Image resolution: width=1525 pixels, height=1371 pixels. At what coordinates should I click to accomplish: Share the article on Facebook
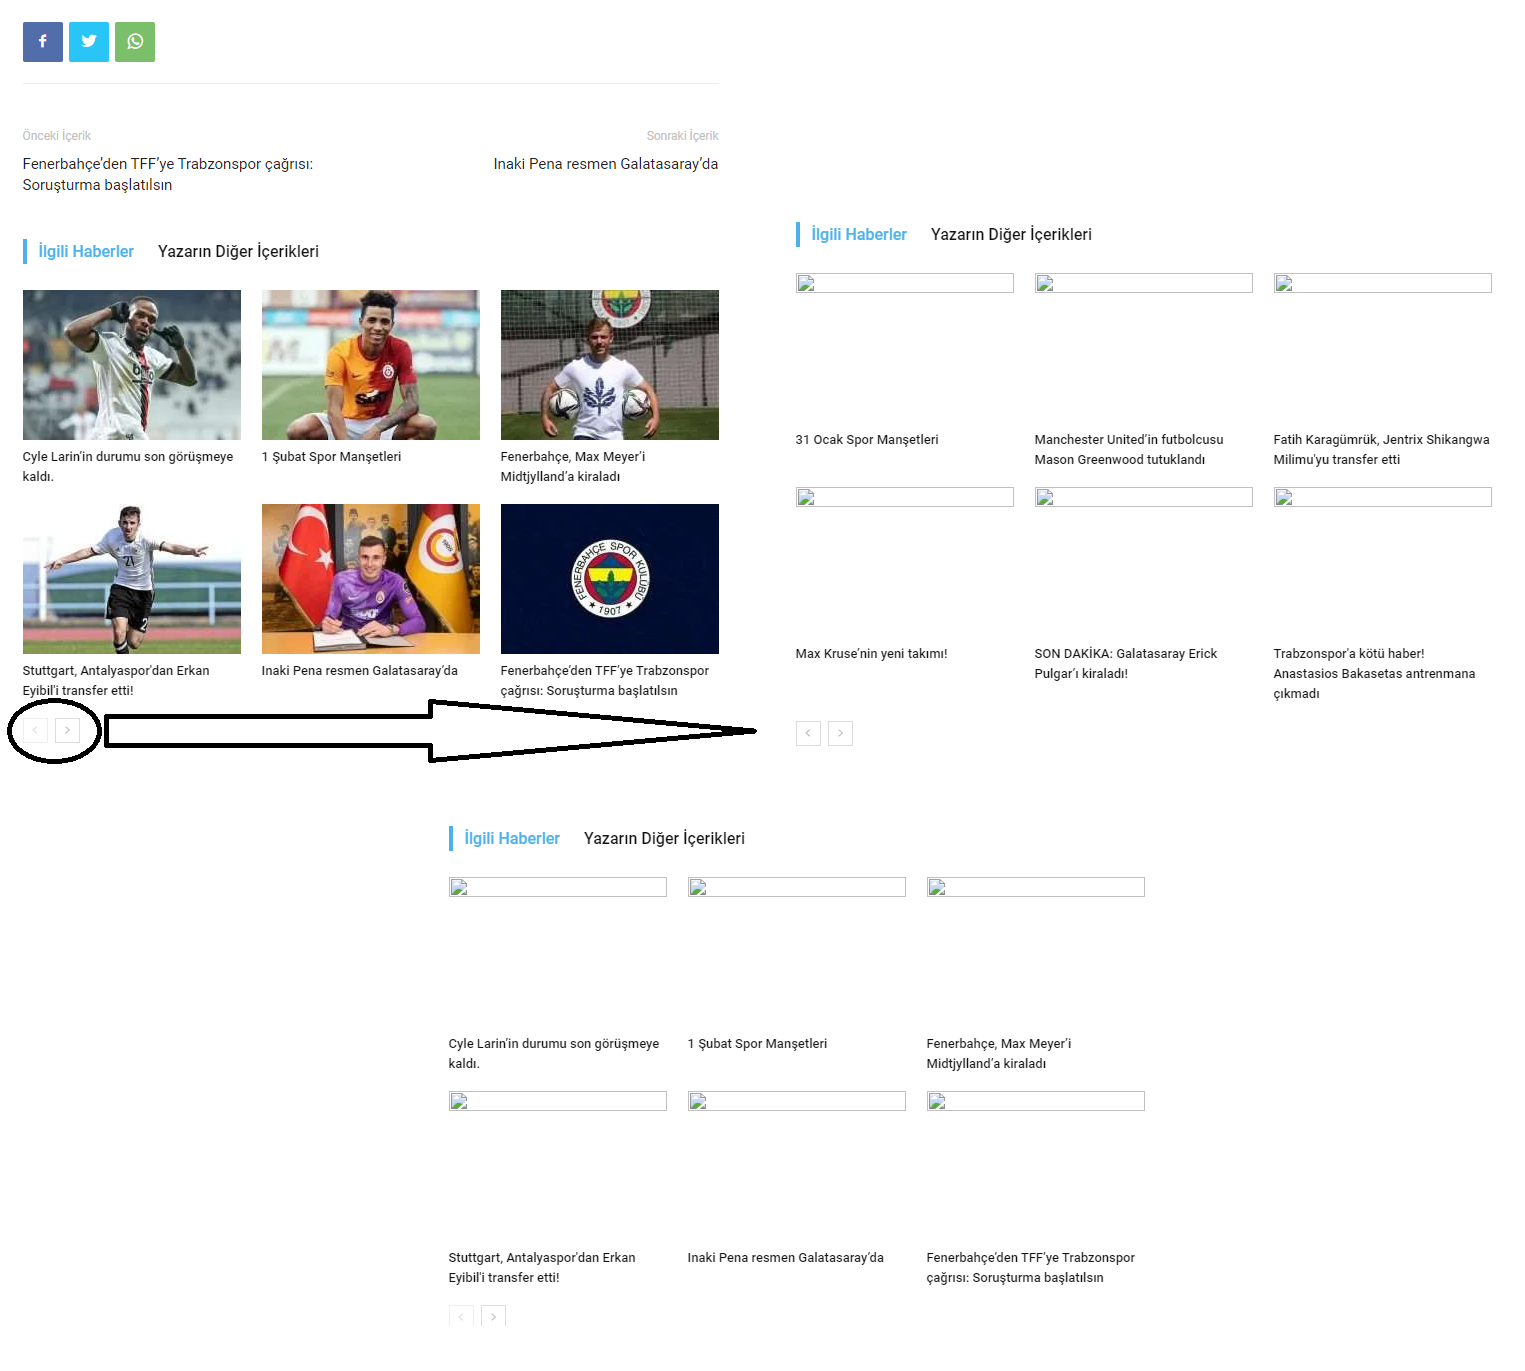click(43, 42)
